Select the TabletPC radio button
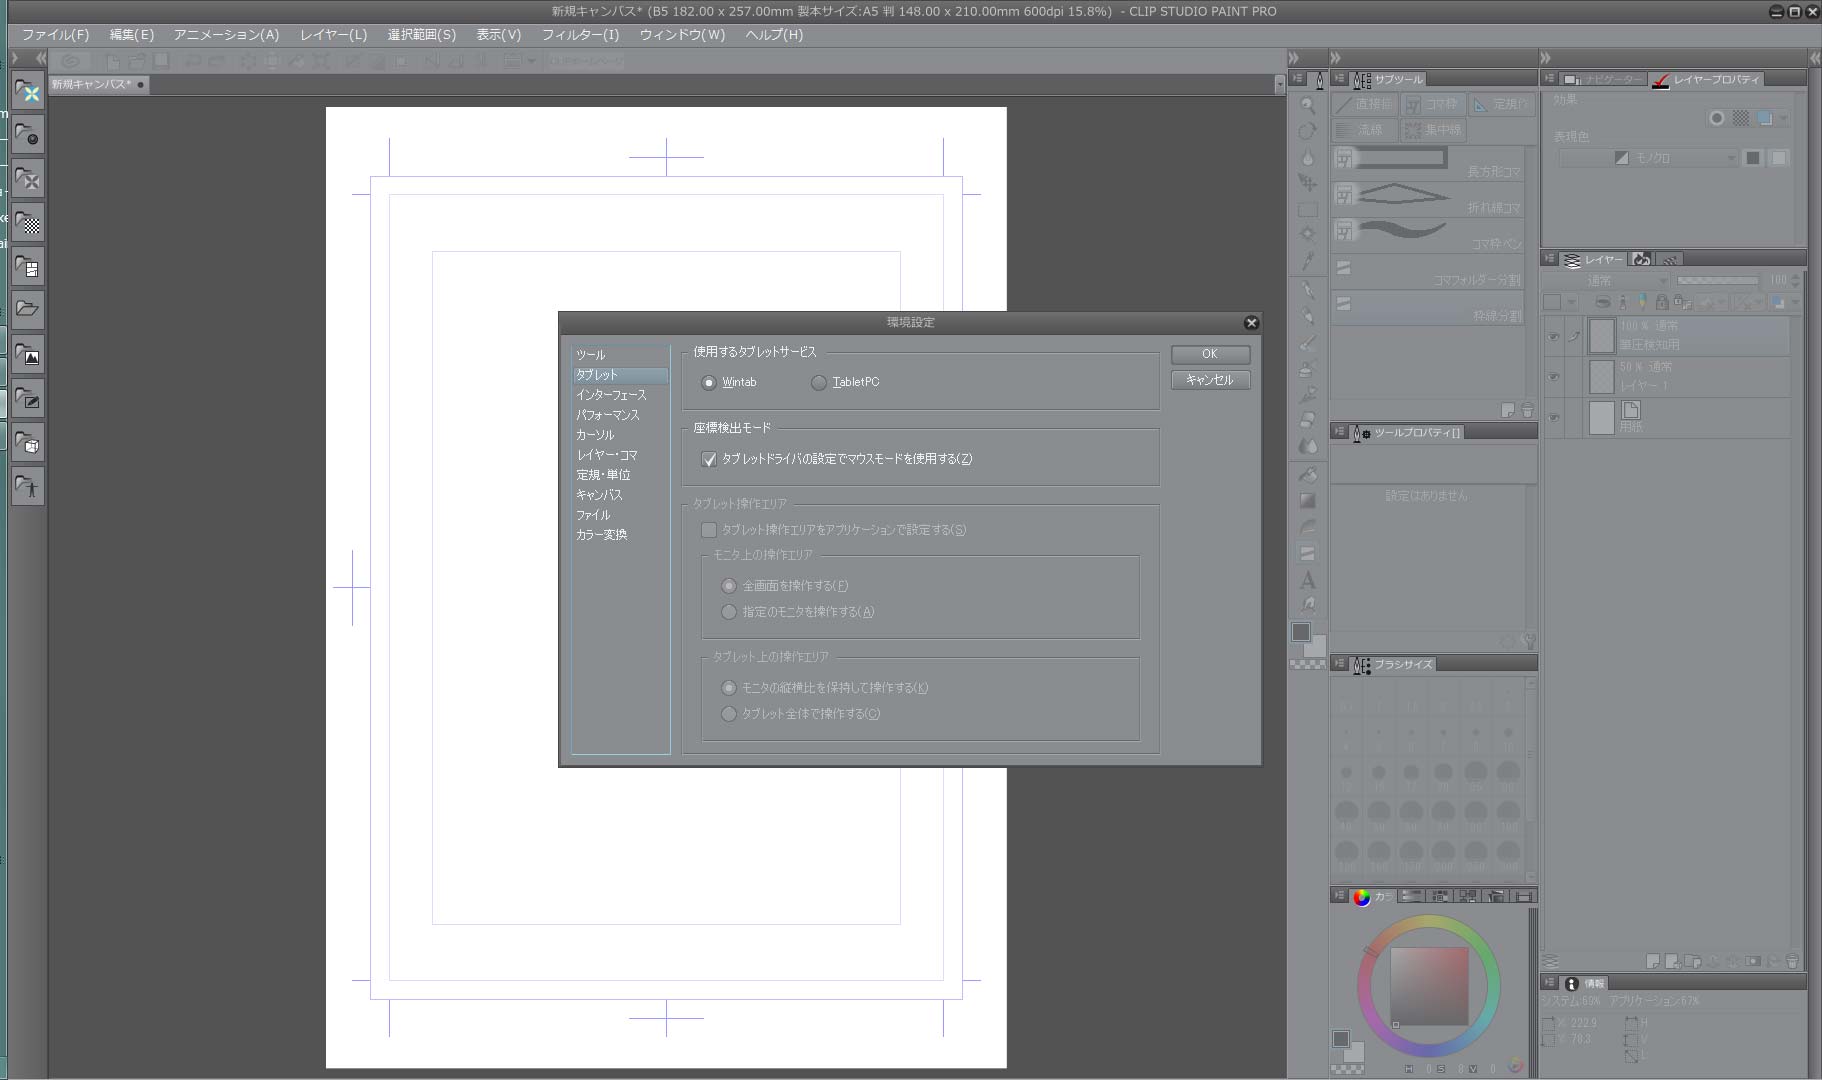1822x1080 pixels. (x=819, y=382)
